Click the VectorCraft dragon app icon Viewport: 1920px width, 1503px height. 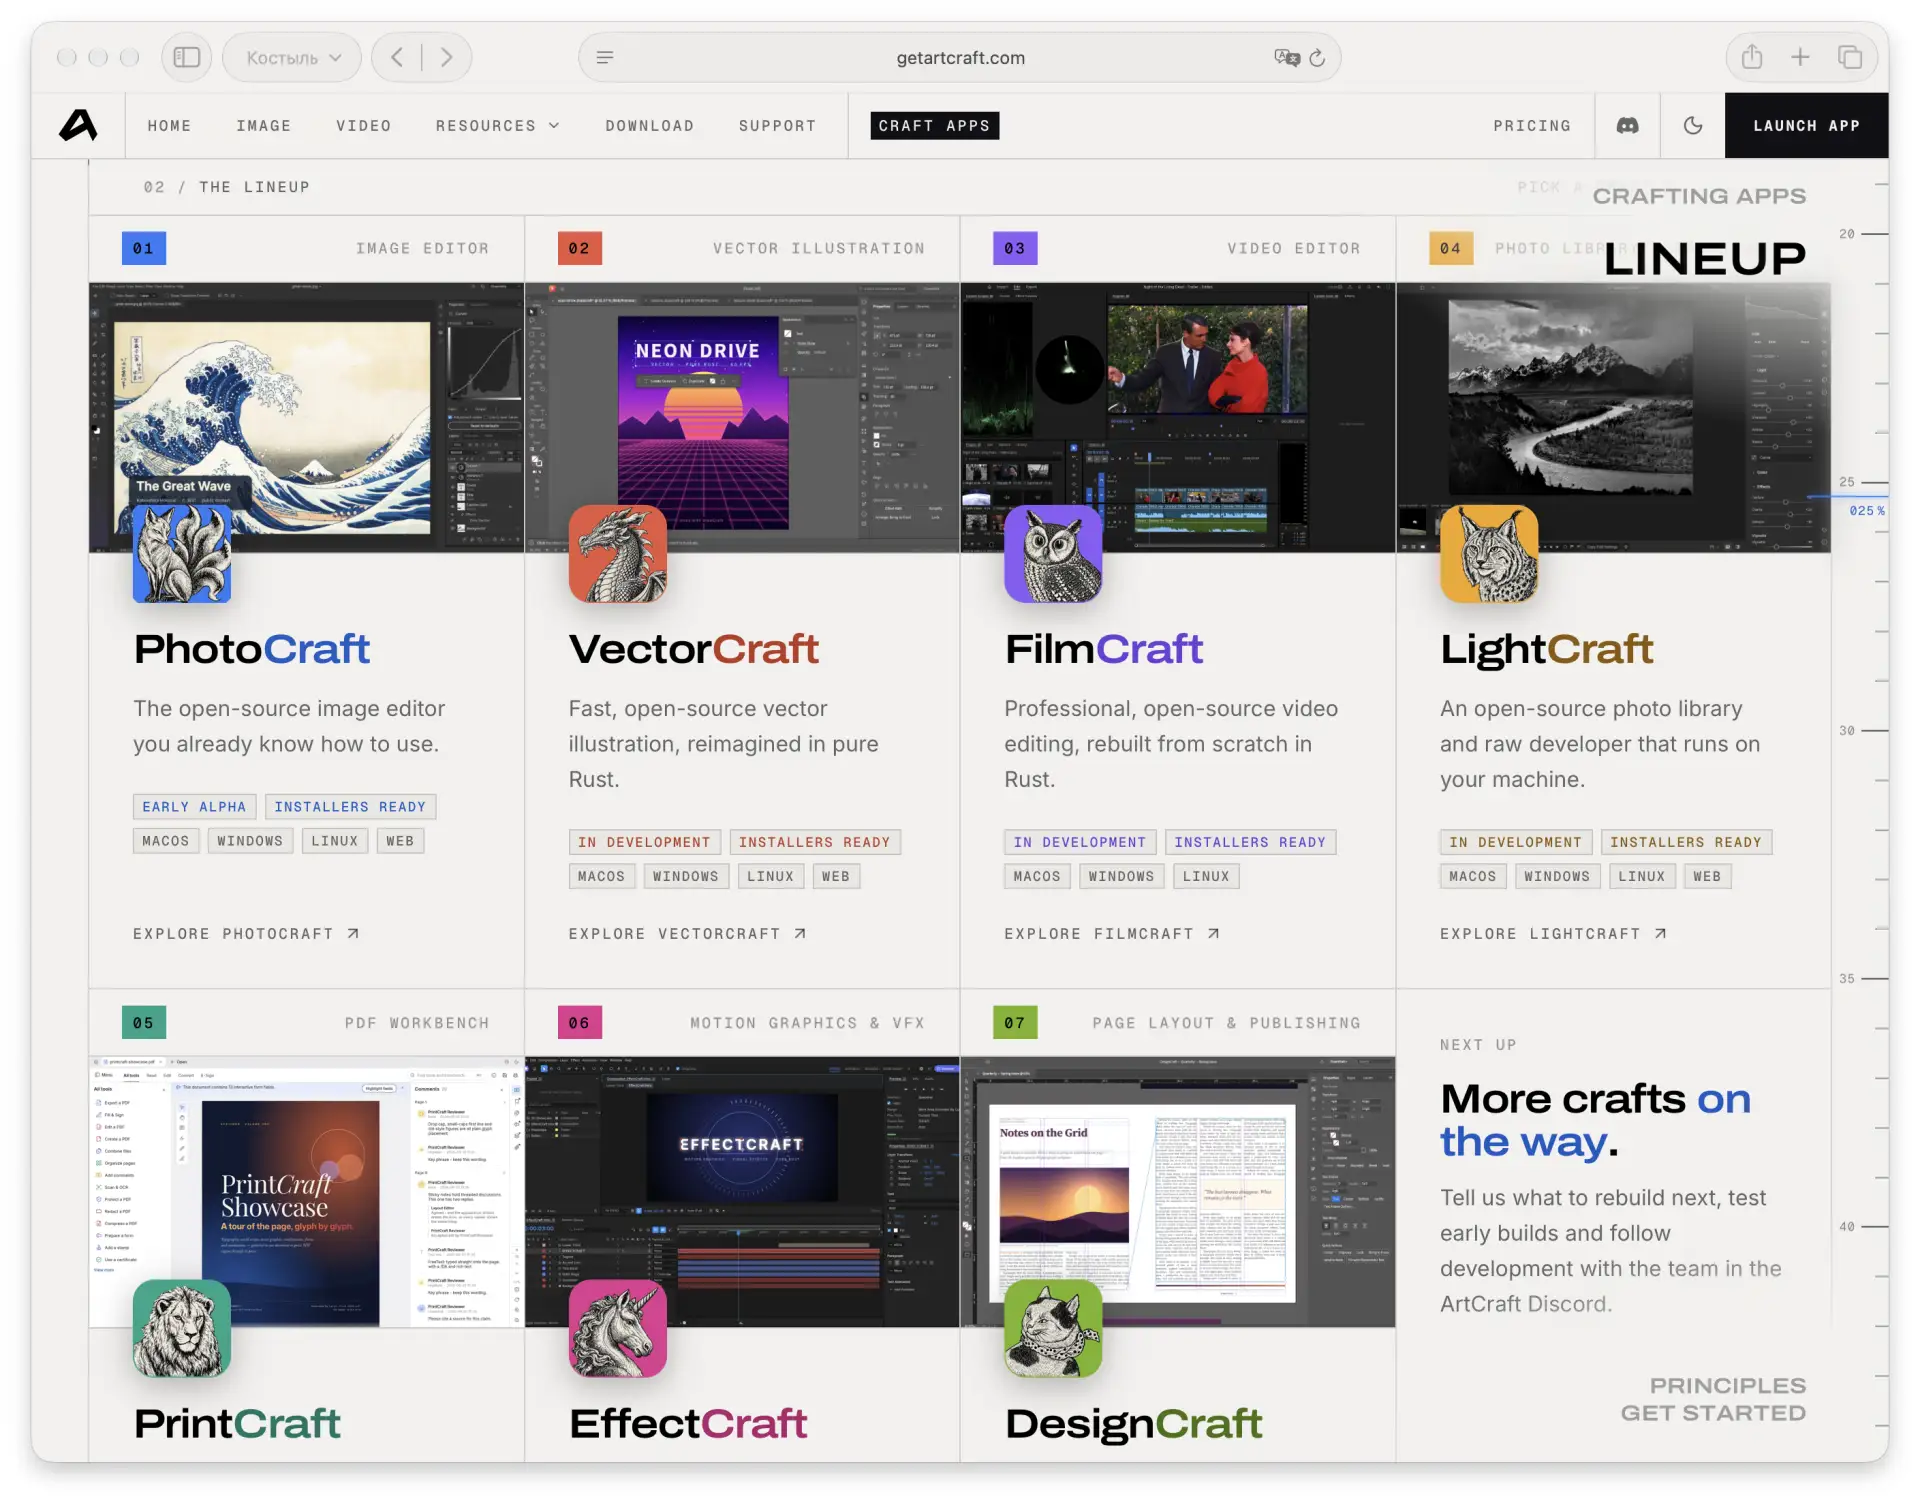click(618, 553)
